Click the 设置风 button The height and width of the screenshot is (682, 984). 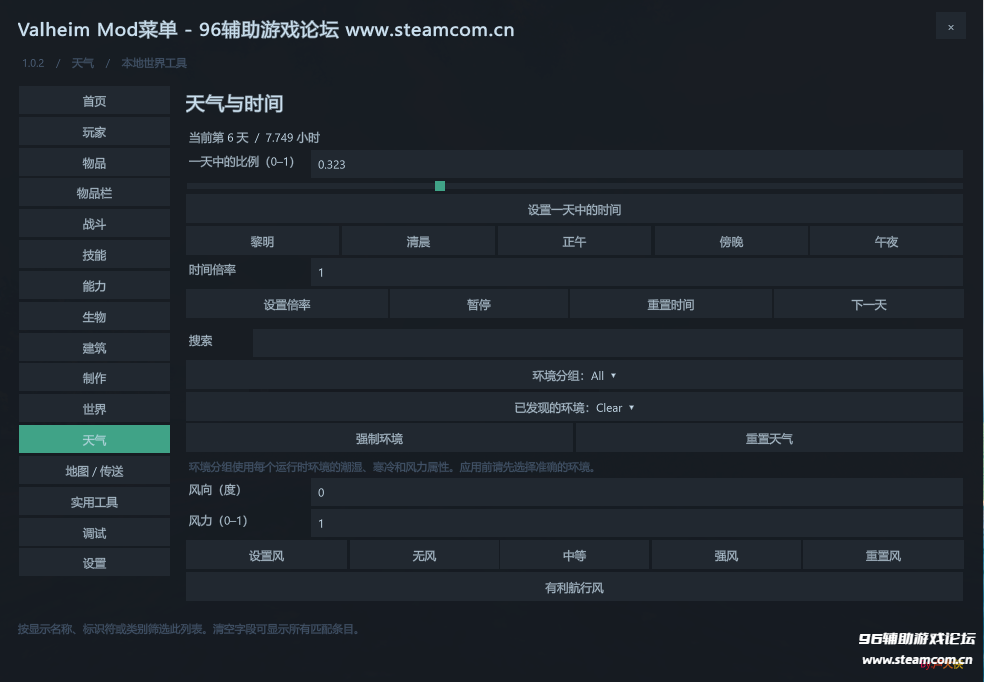click(x=267, y=555)
